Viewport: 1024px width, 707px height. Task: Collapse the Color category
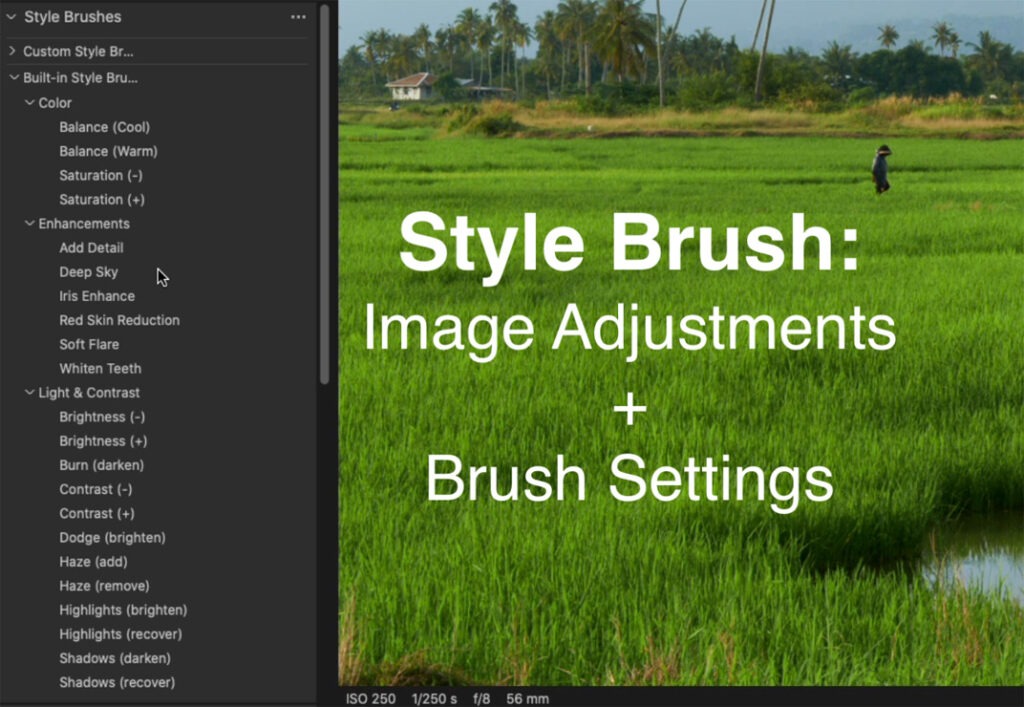click(28, 102)
